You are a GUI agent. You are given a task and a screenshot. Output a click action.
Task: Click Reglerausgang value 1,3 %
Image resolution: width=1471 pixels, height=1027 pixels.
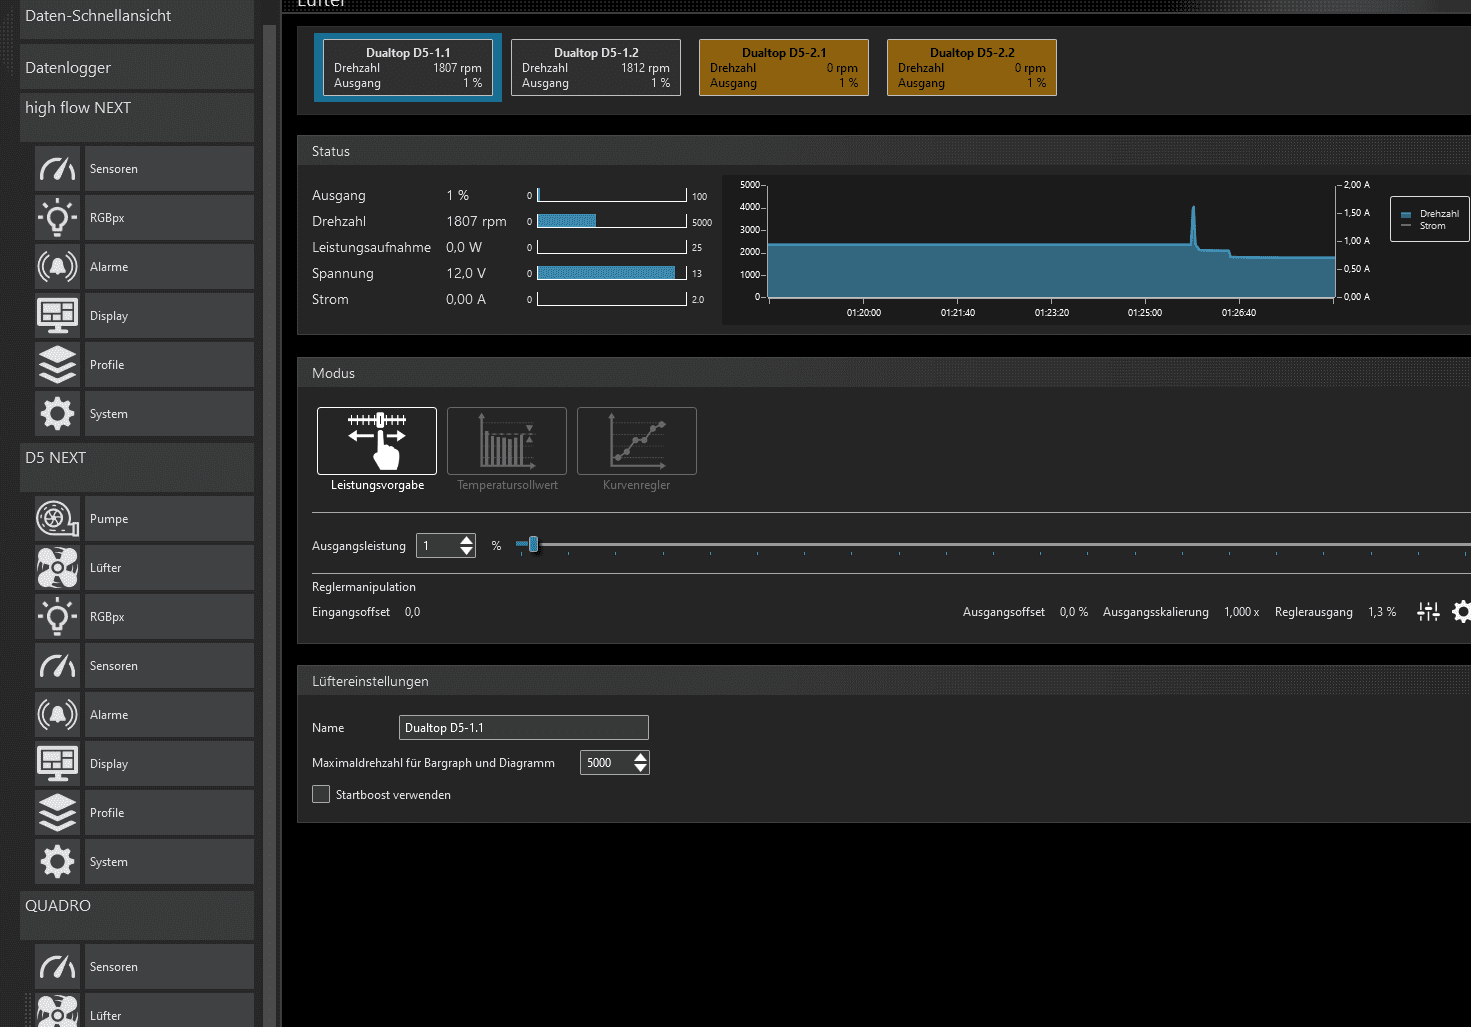tap(1382, 612)
